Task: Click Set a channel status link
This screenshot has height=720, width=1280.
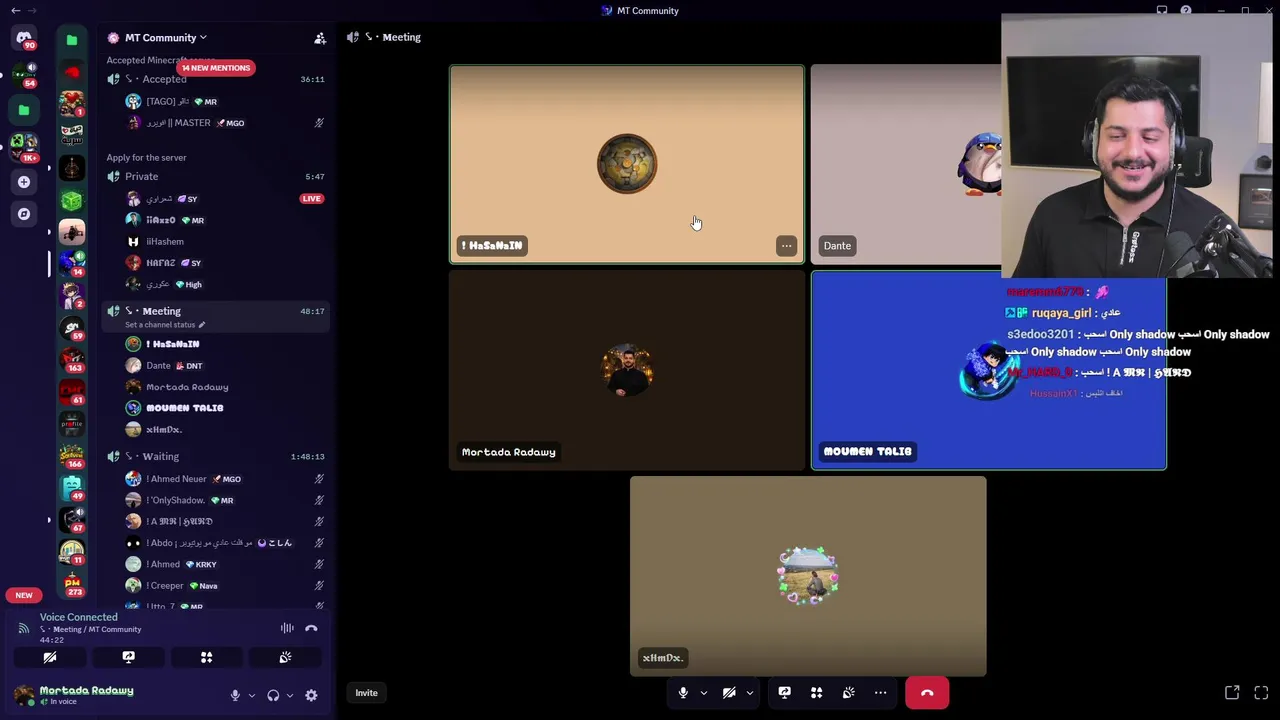Action: click(165, 325)
